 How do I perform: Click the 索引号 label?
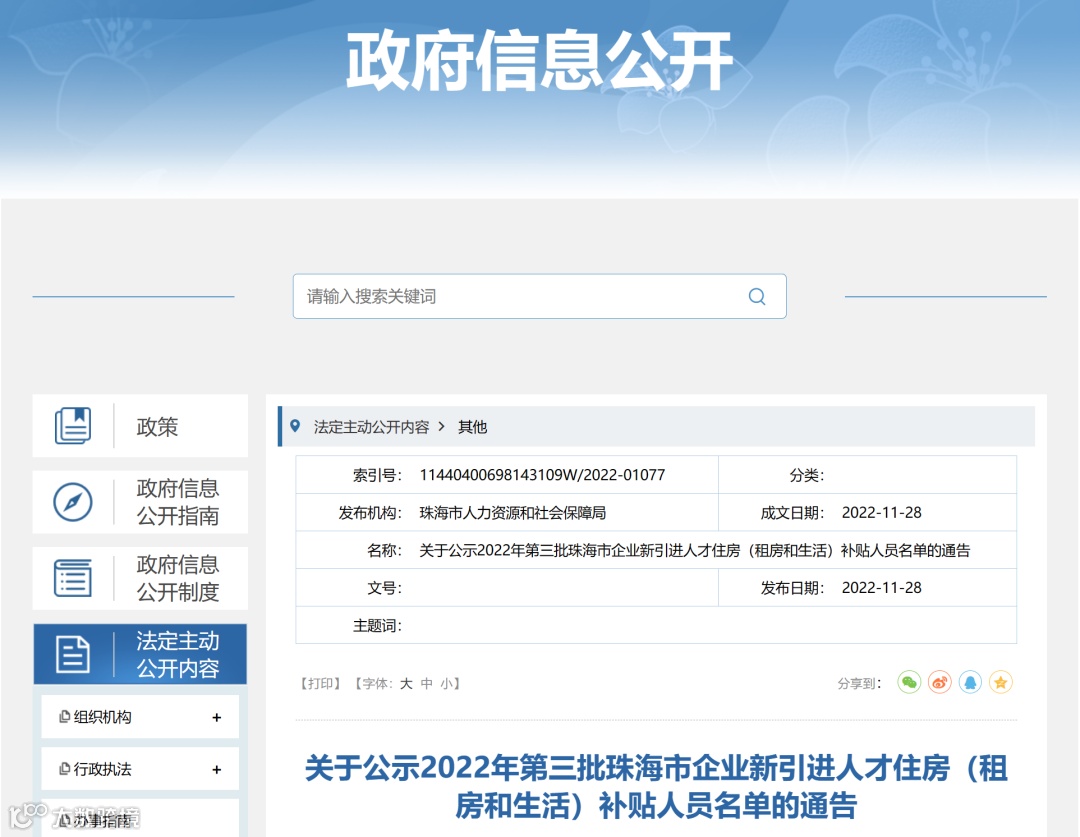[377, 475]
